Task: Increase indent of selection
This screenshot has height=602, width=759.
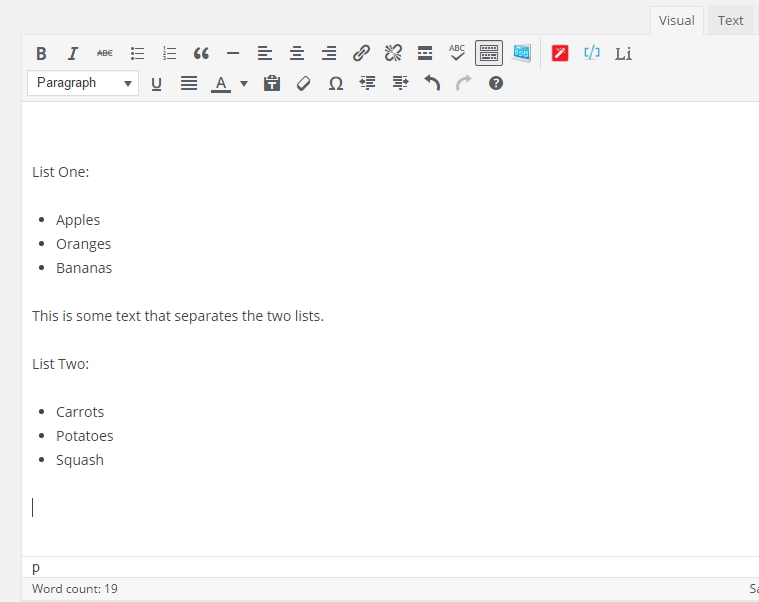Action: coord(400,84)
